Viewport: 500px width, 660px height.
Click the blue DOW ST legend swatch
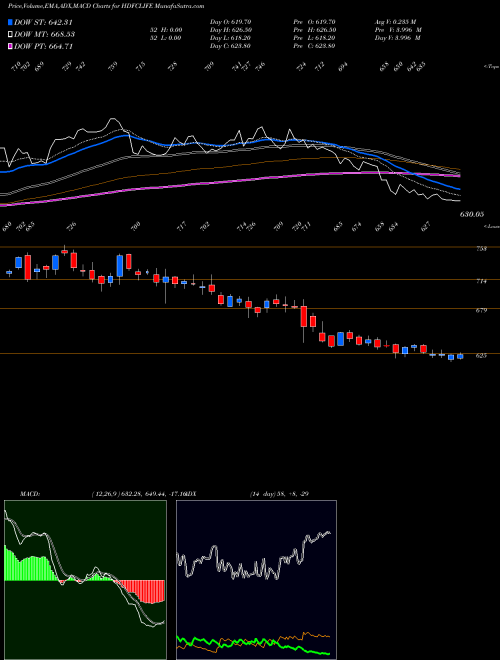click(10, 23)
